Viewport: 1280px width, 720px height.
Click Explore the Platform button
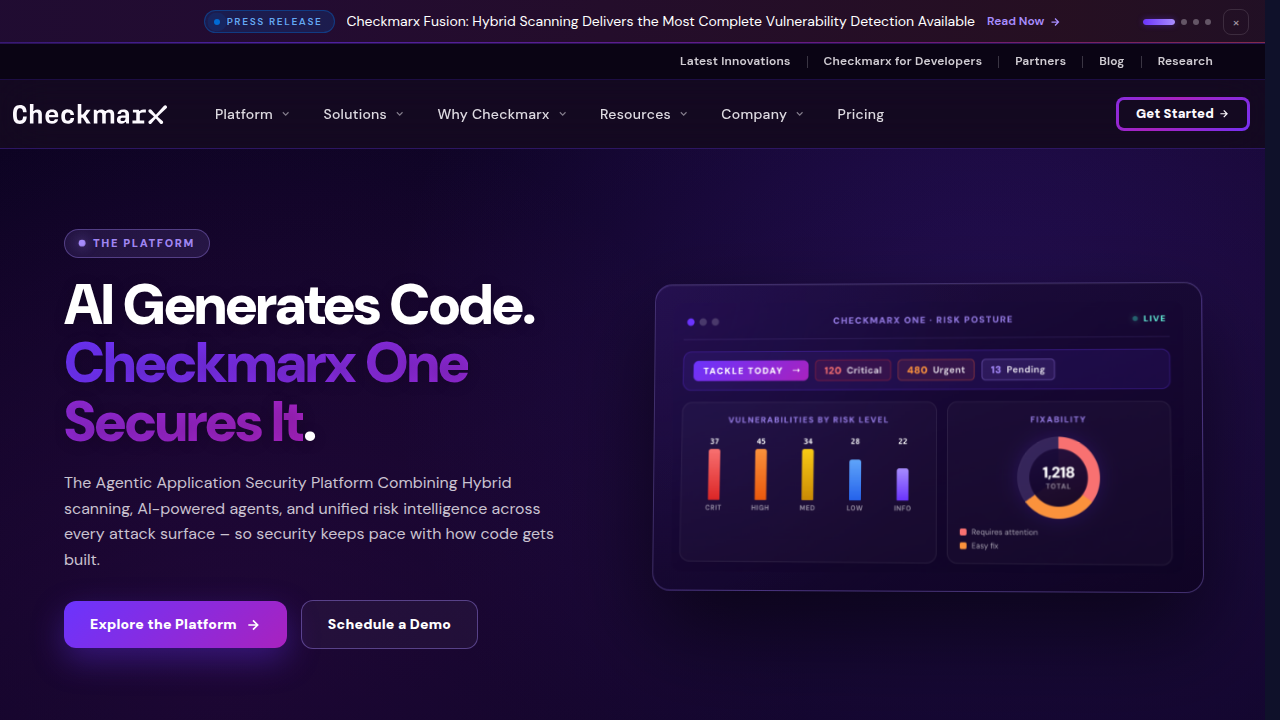[175, 624]
